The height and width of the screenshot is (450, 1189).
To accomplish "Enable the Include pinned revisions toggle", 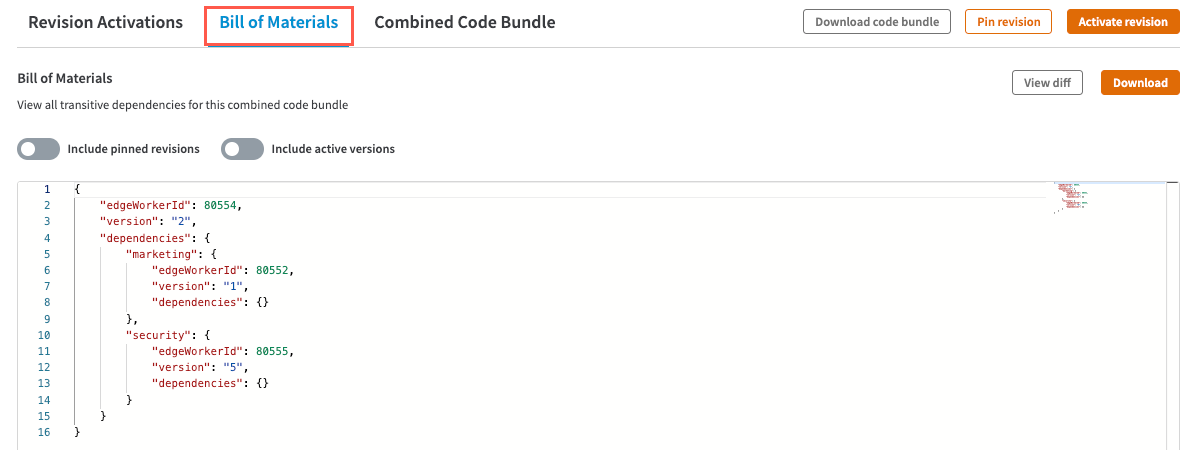I will point(39,149).
